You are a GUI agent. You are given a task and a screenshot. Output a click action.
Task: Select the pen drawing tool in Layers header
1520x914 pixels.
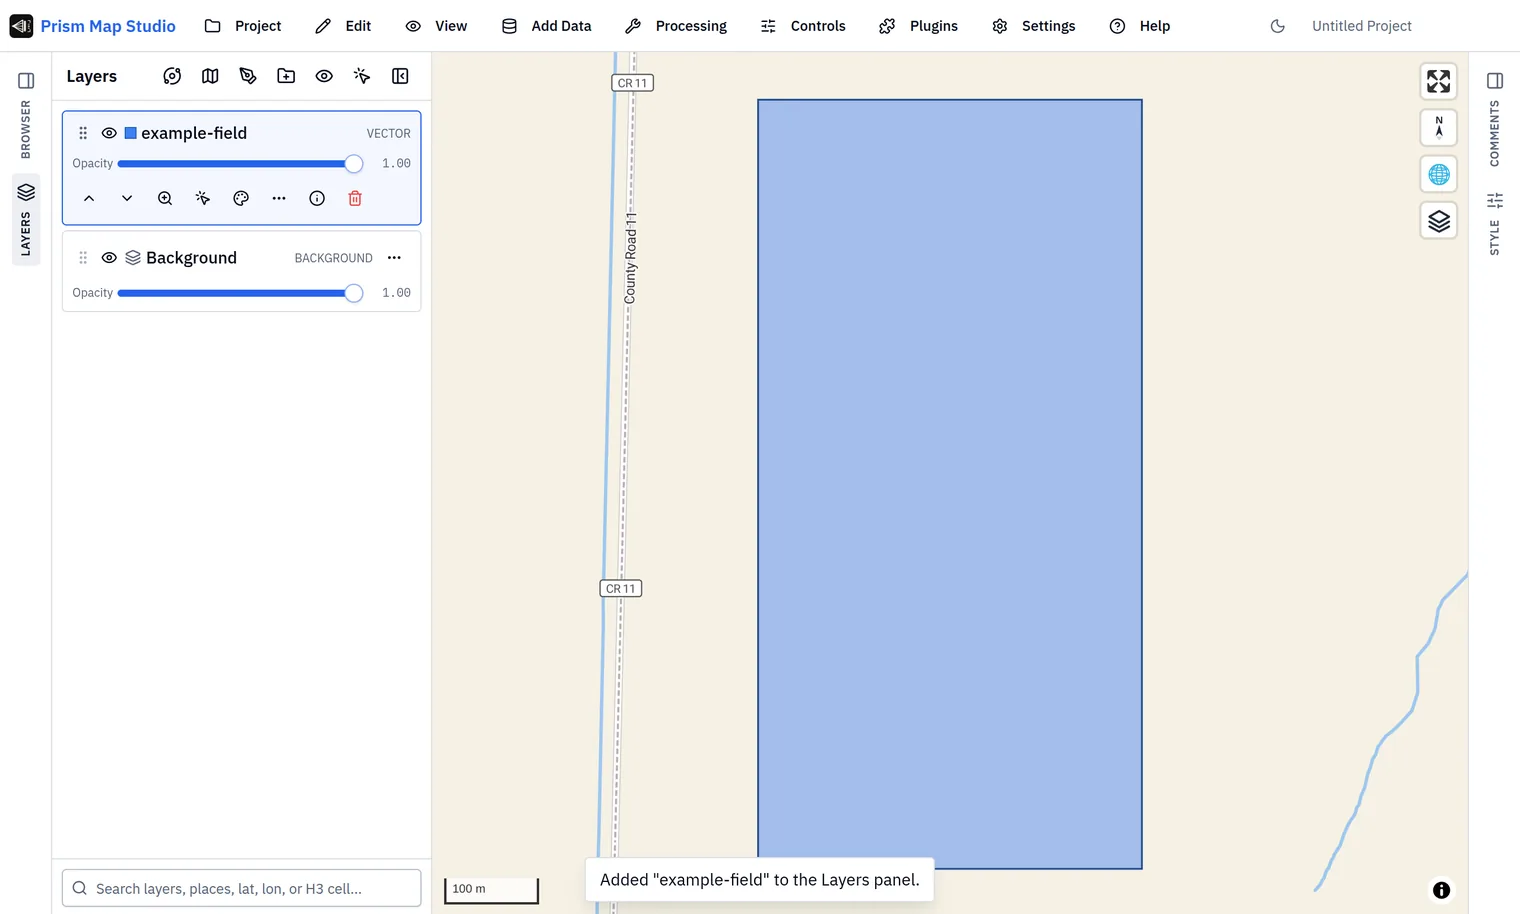pos(248,76)
